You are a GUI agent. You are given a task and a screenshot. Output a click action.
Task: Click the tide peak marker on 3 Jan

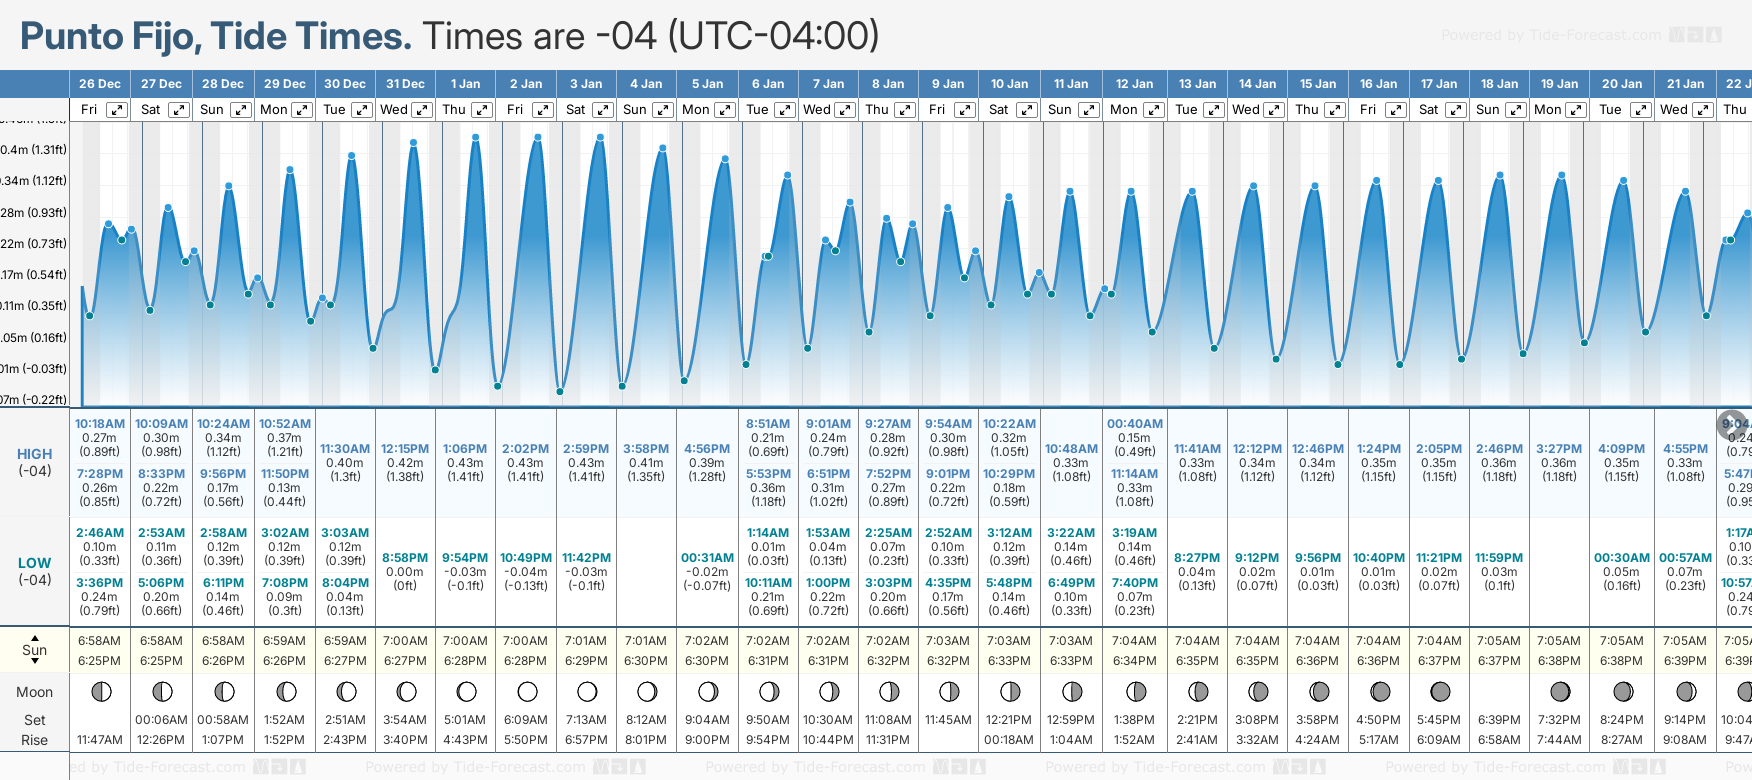pos(600,137)
